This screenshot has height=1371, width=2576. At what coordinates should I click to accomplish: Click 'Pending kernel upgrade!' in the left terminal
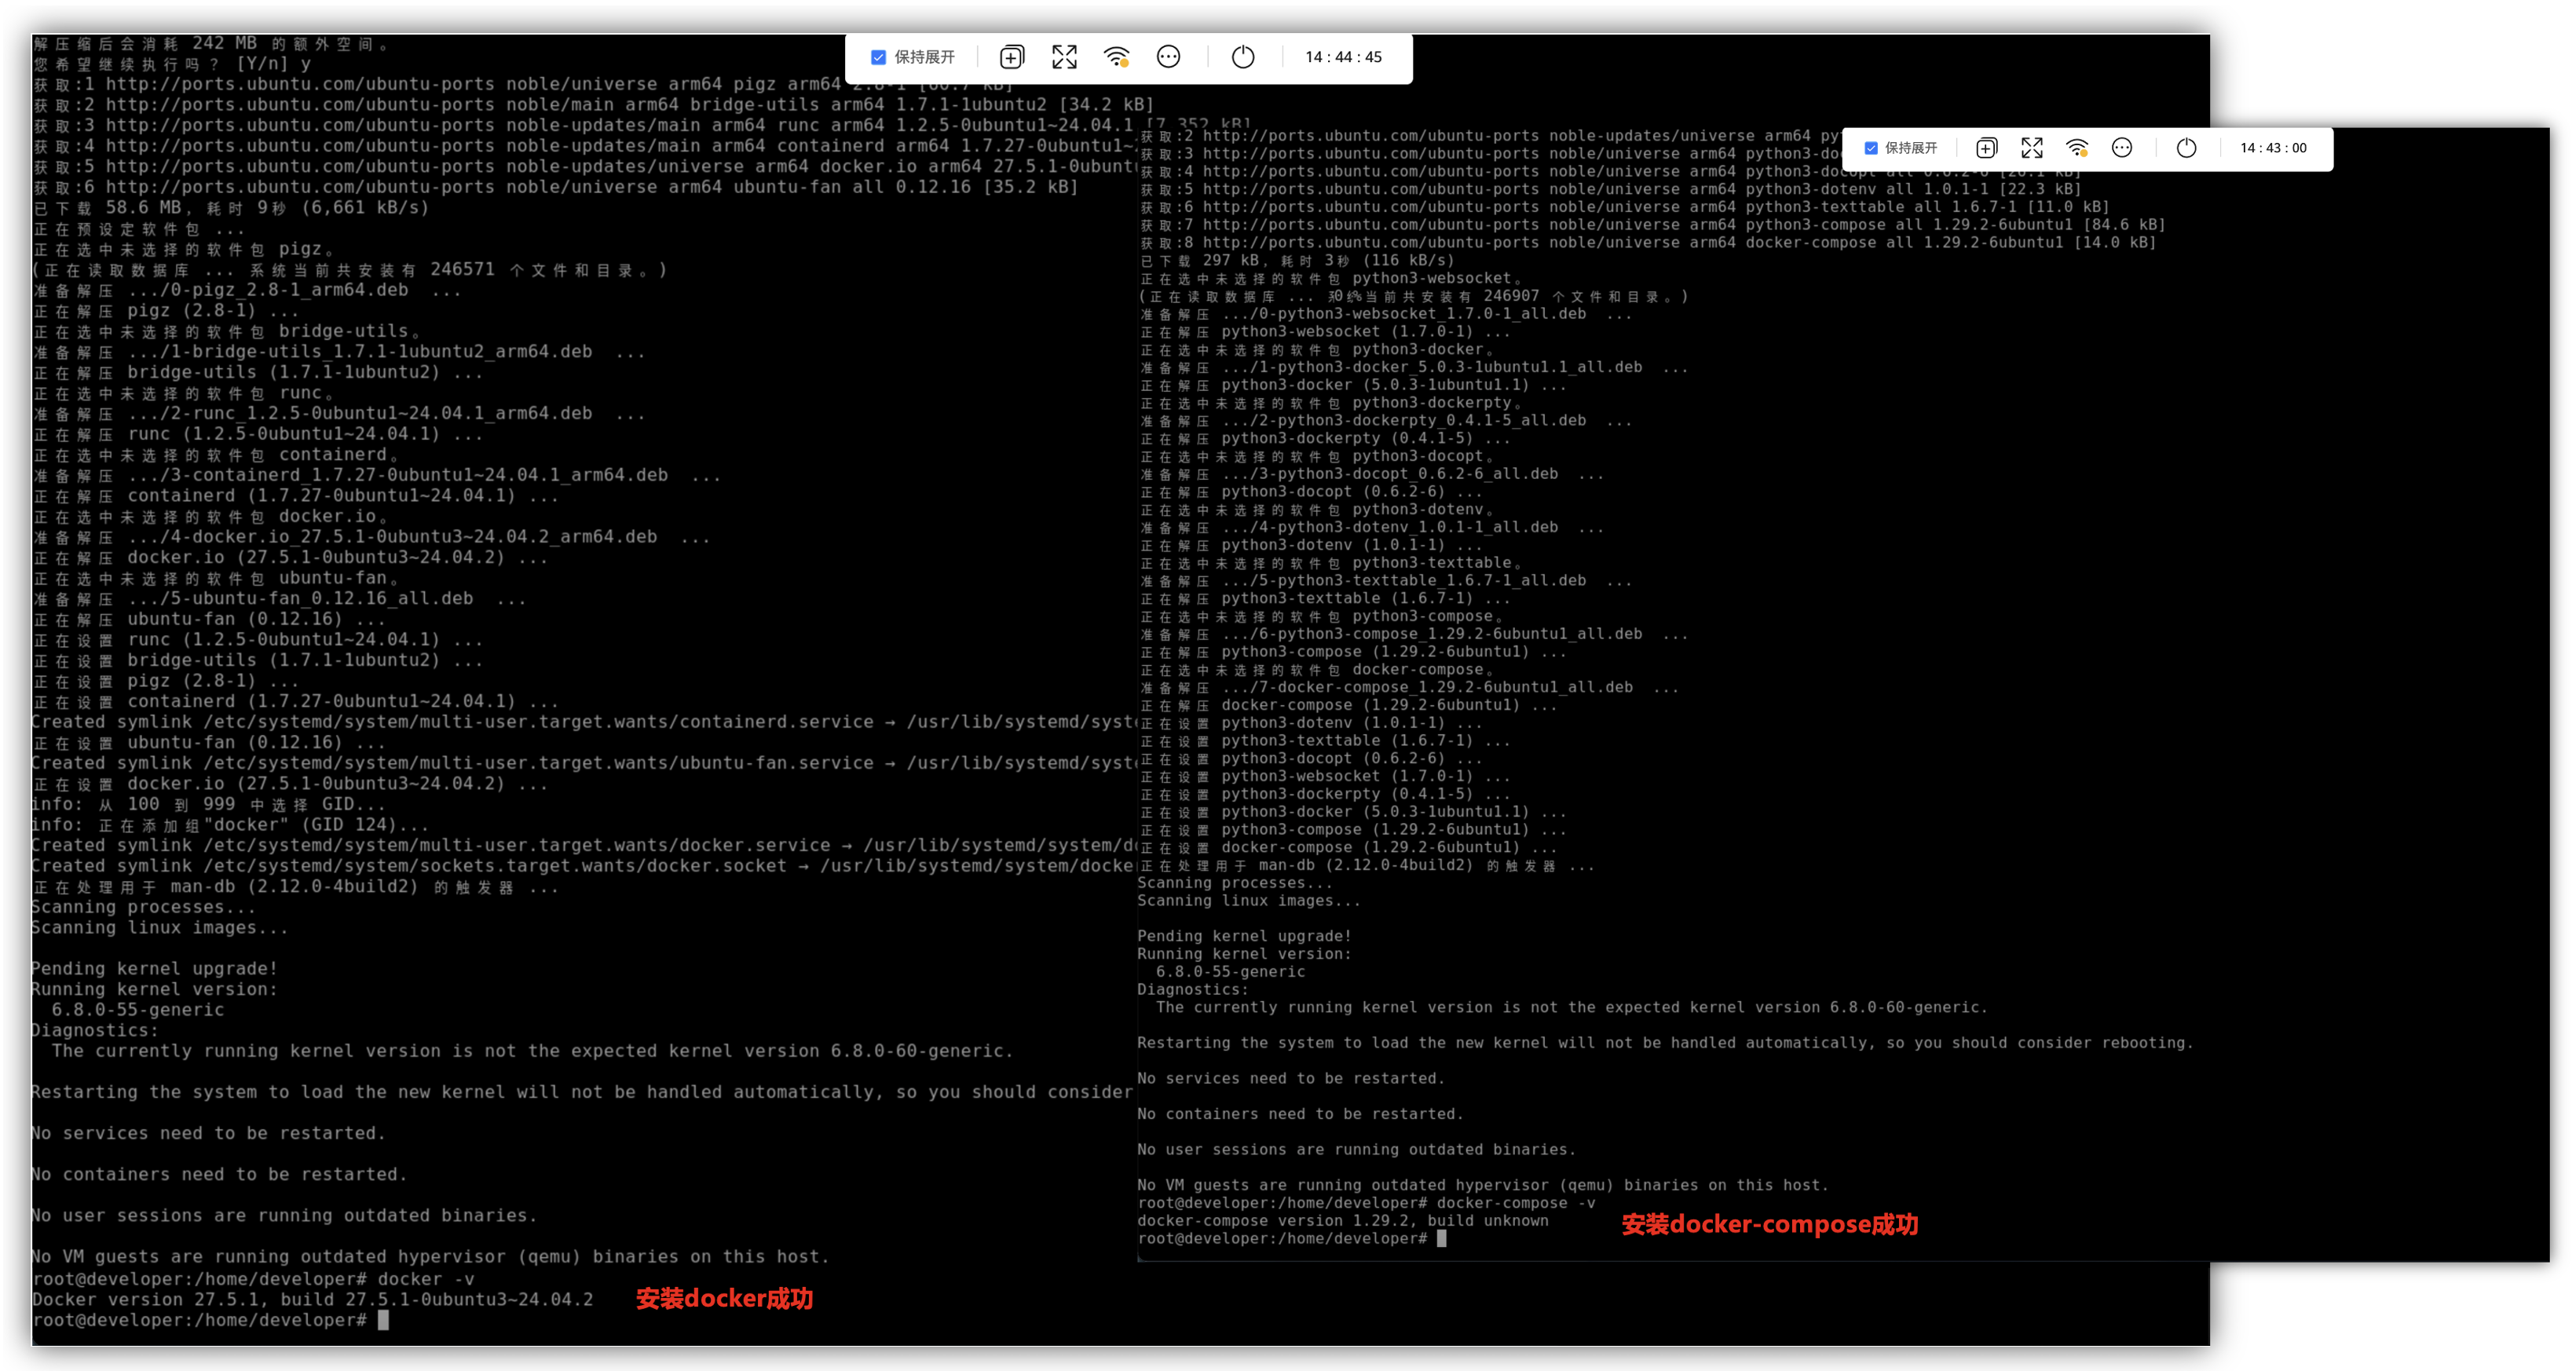154,968
